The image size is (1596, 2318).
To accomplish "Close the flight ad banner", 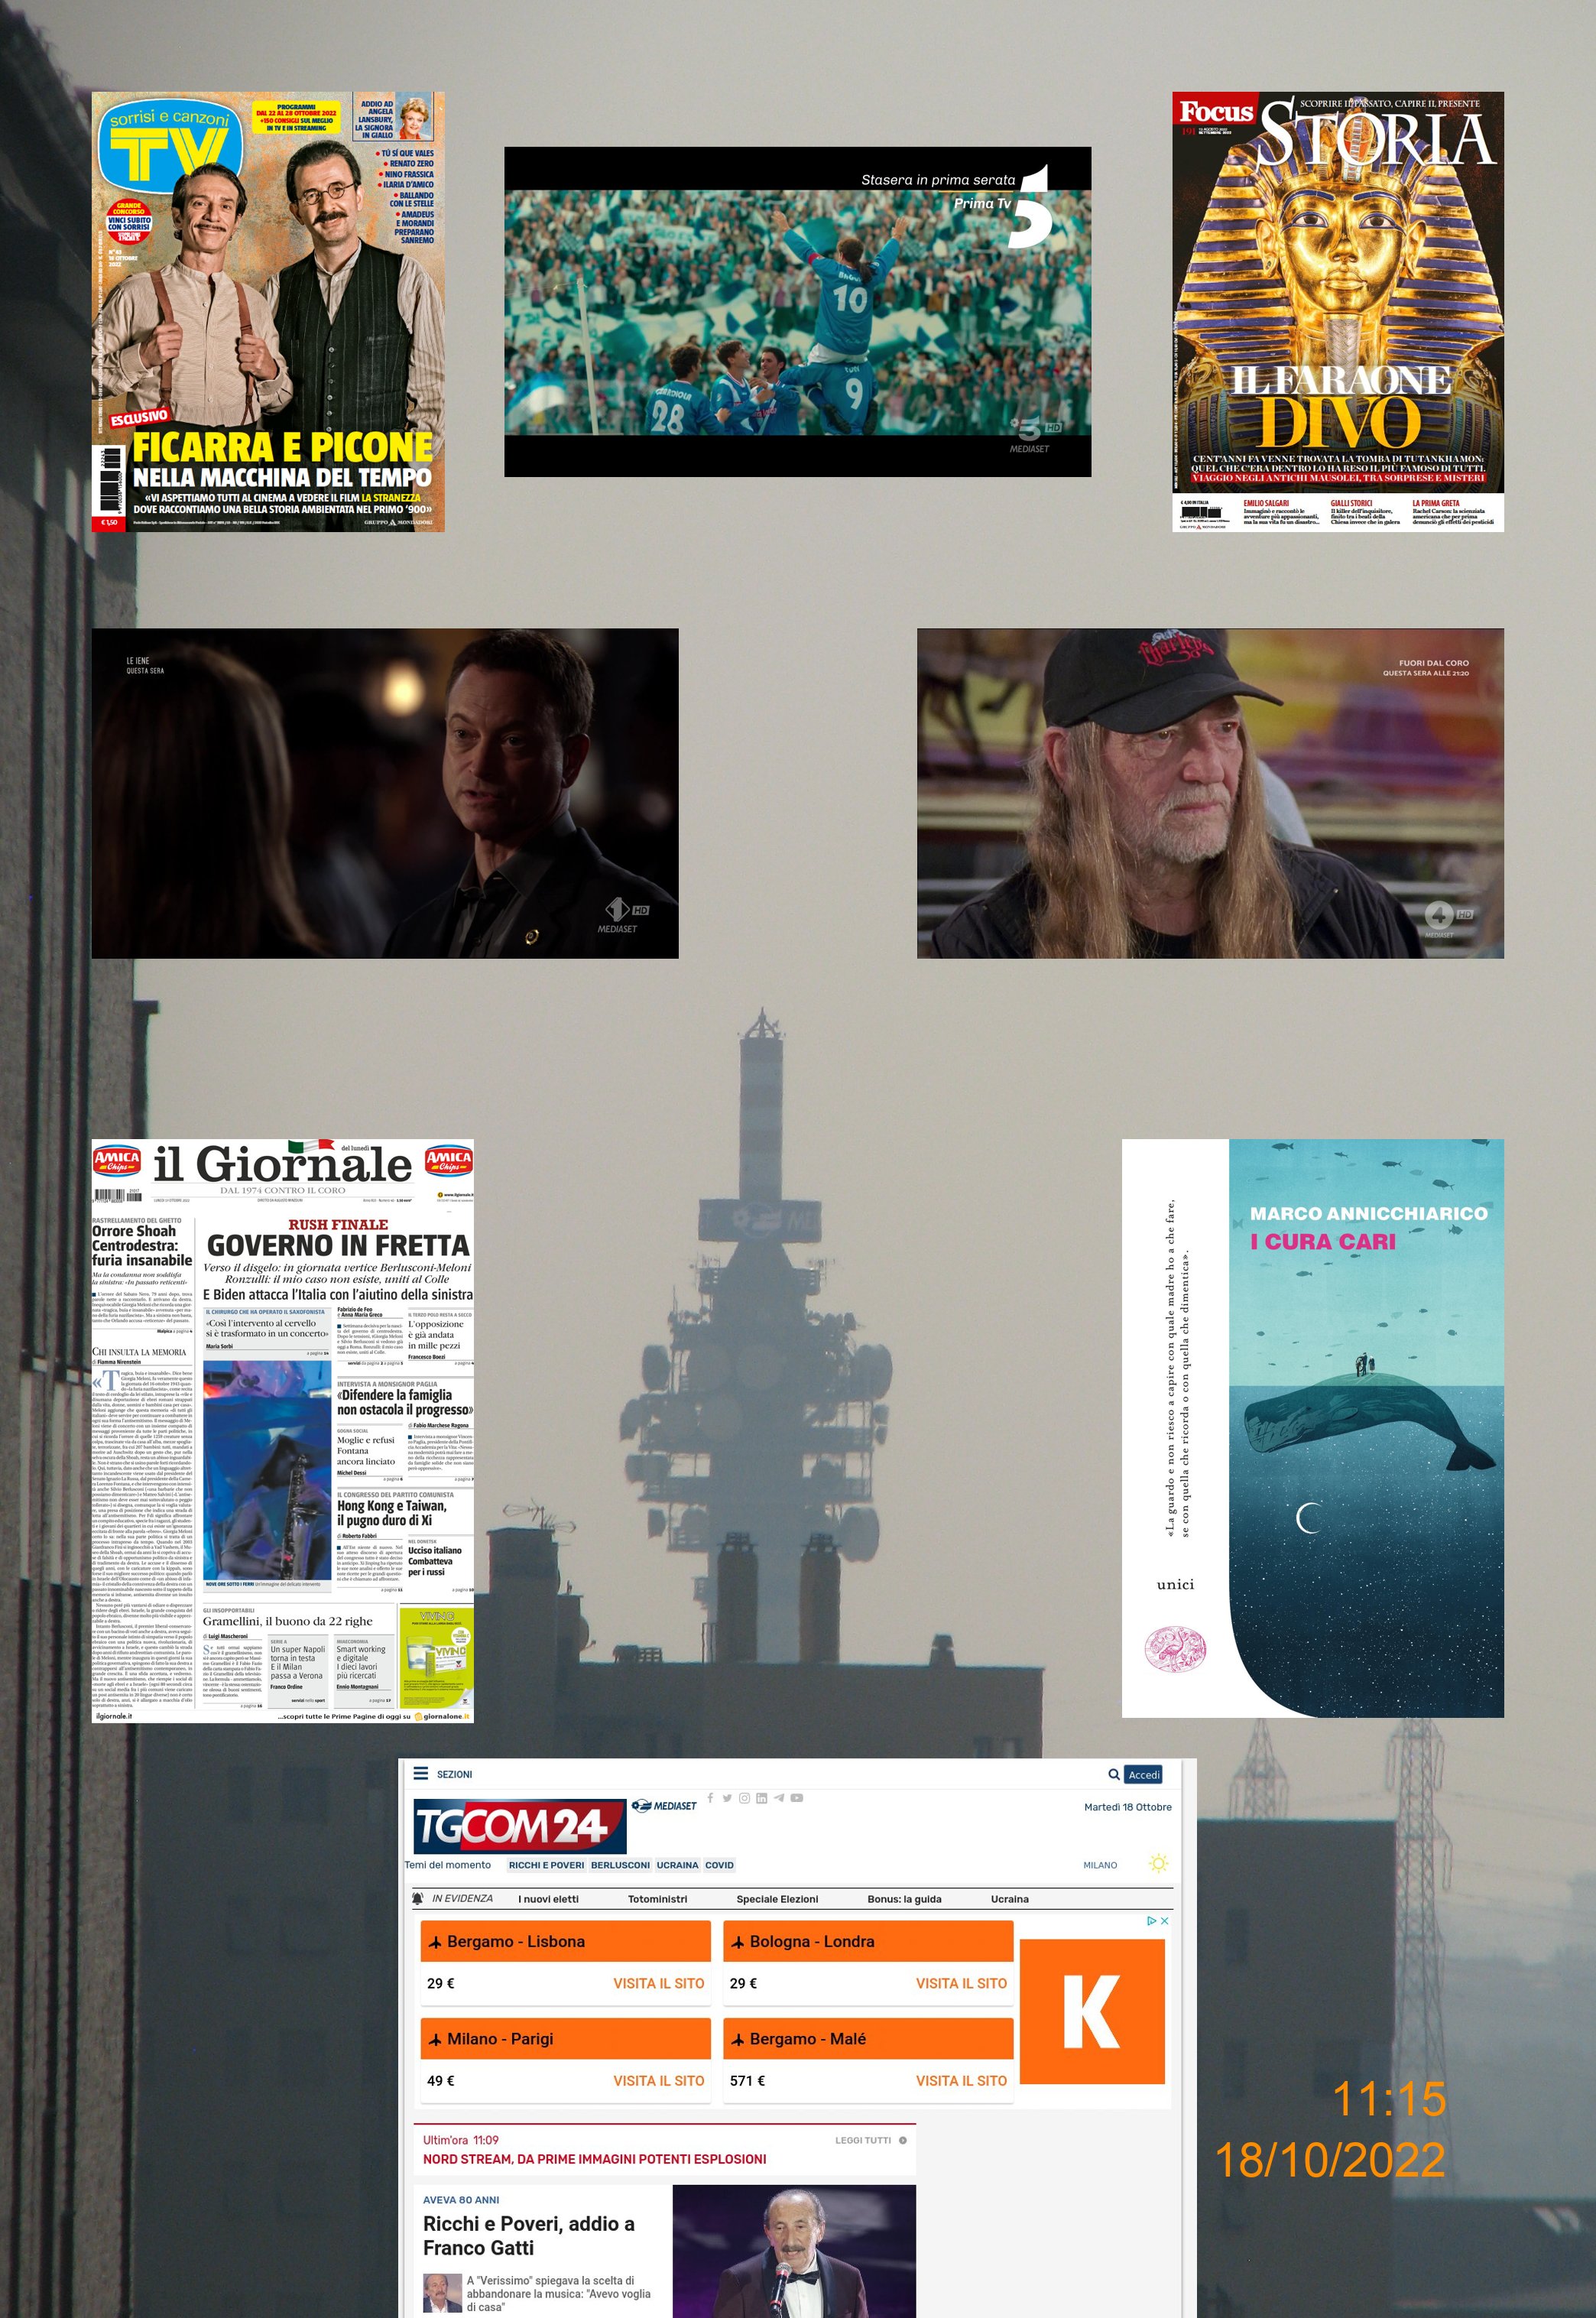I will tap(1164, 1921).
